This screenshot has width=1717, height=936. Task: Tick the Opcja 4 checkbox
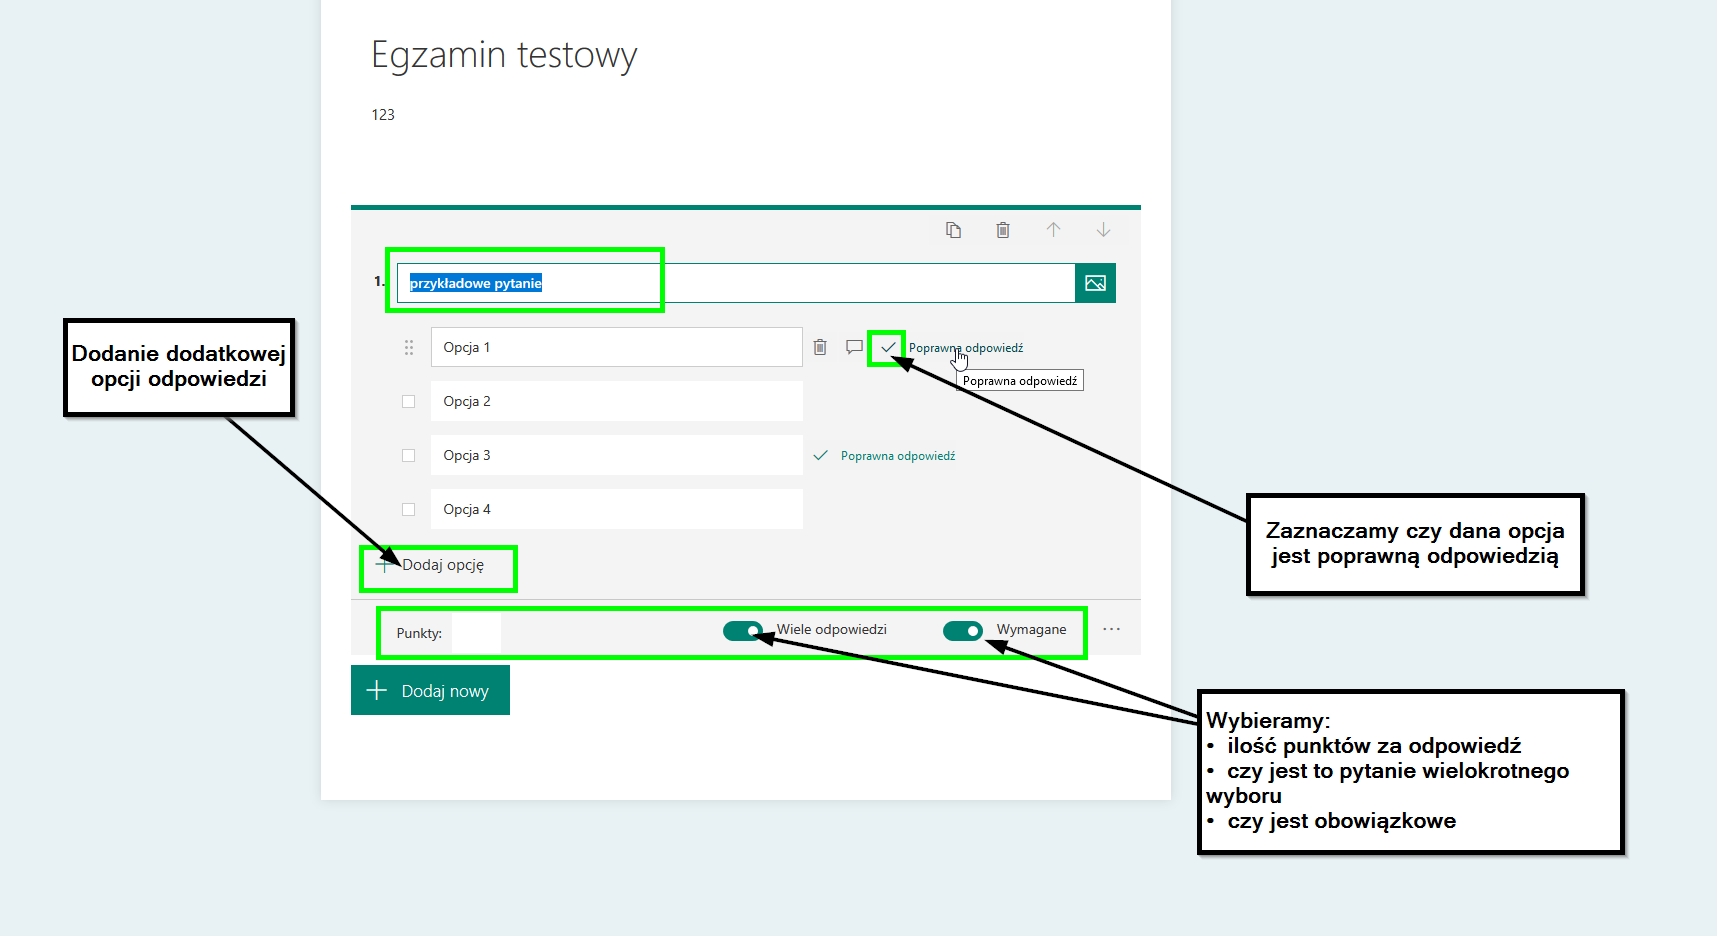[408, 509]
